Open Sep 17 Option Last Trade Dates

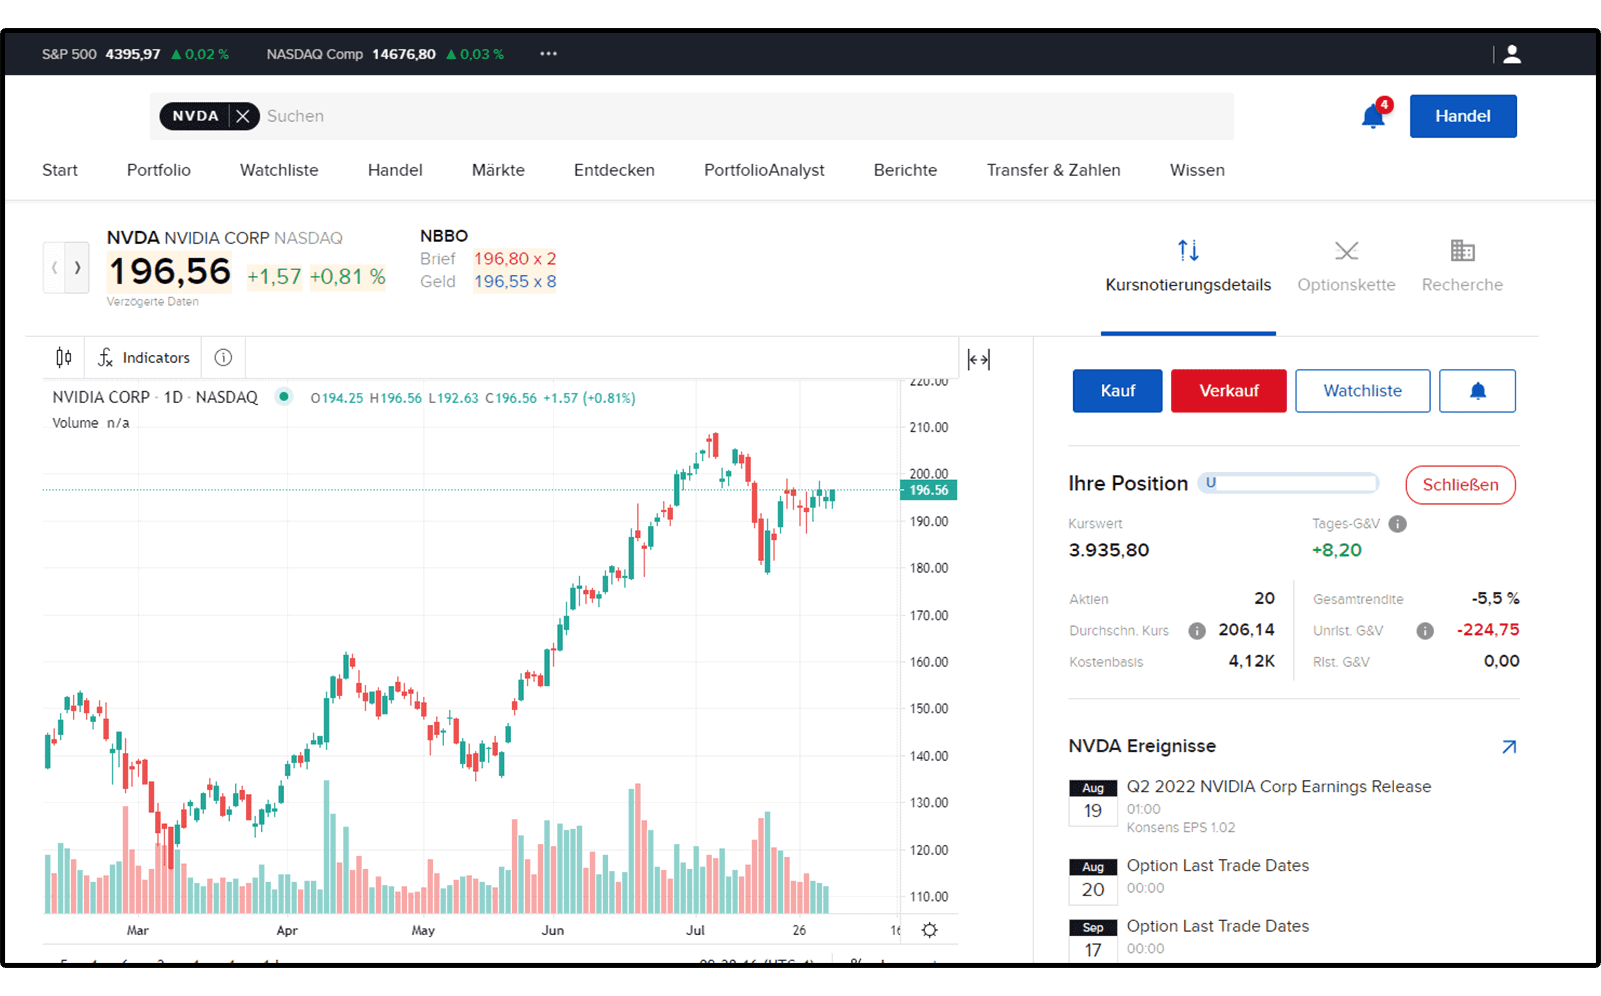pos(1218,927)
